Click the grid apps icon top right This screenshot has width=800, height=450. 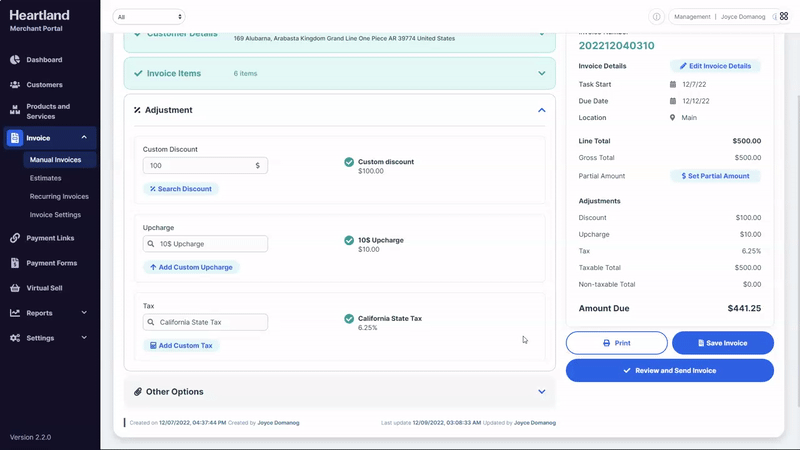coord(784,16)
